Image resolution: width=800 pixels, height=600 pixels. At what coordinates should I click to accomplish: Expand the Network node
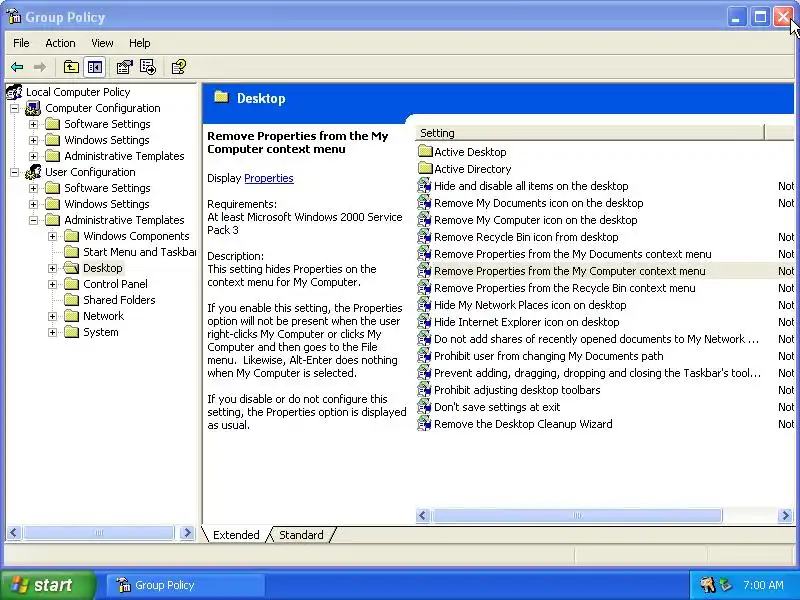coord(53,316)
